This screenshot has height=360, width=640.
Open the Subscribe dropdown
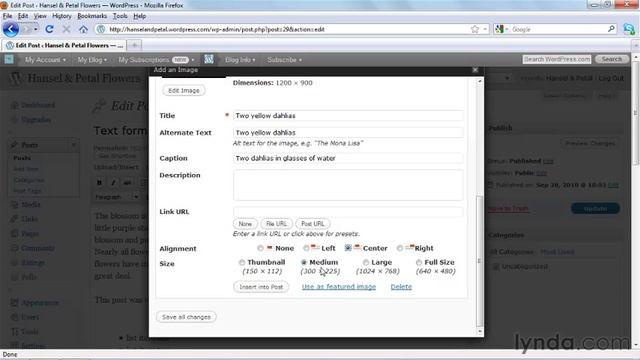[x=284, y=60]
